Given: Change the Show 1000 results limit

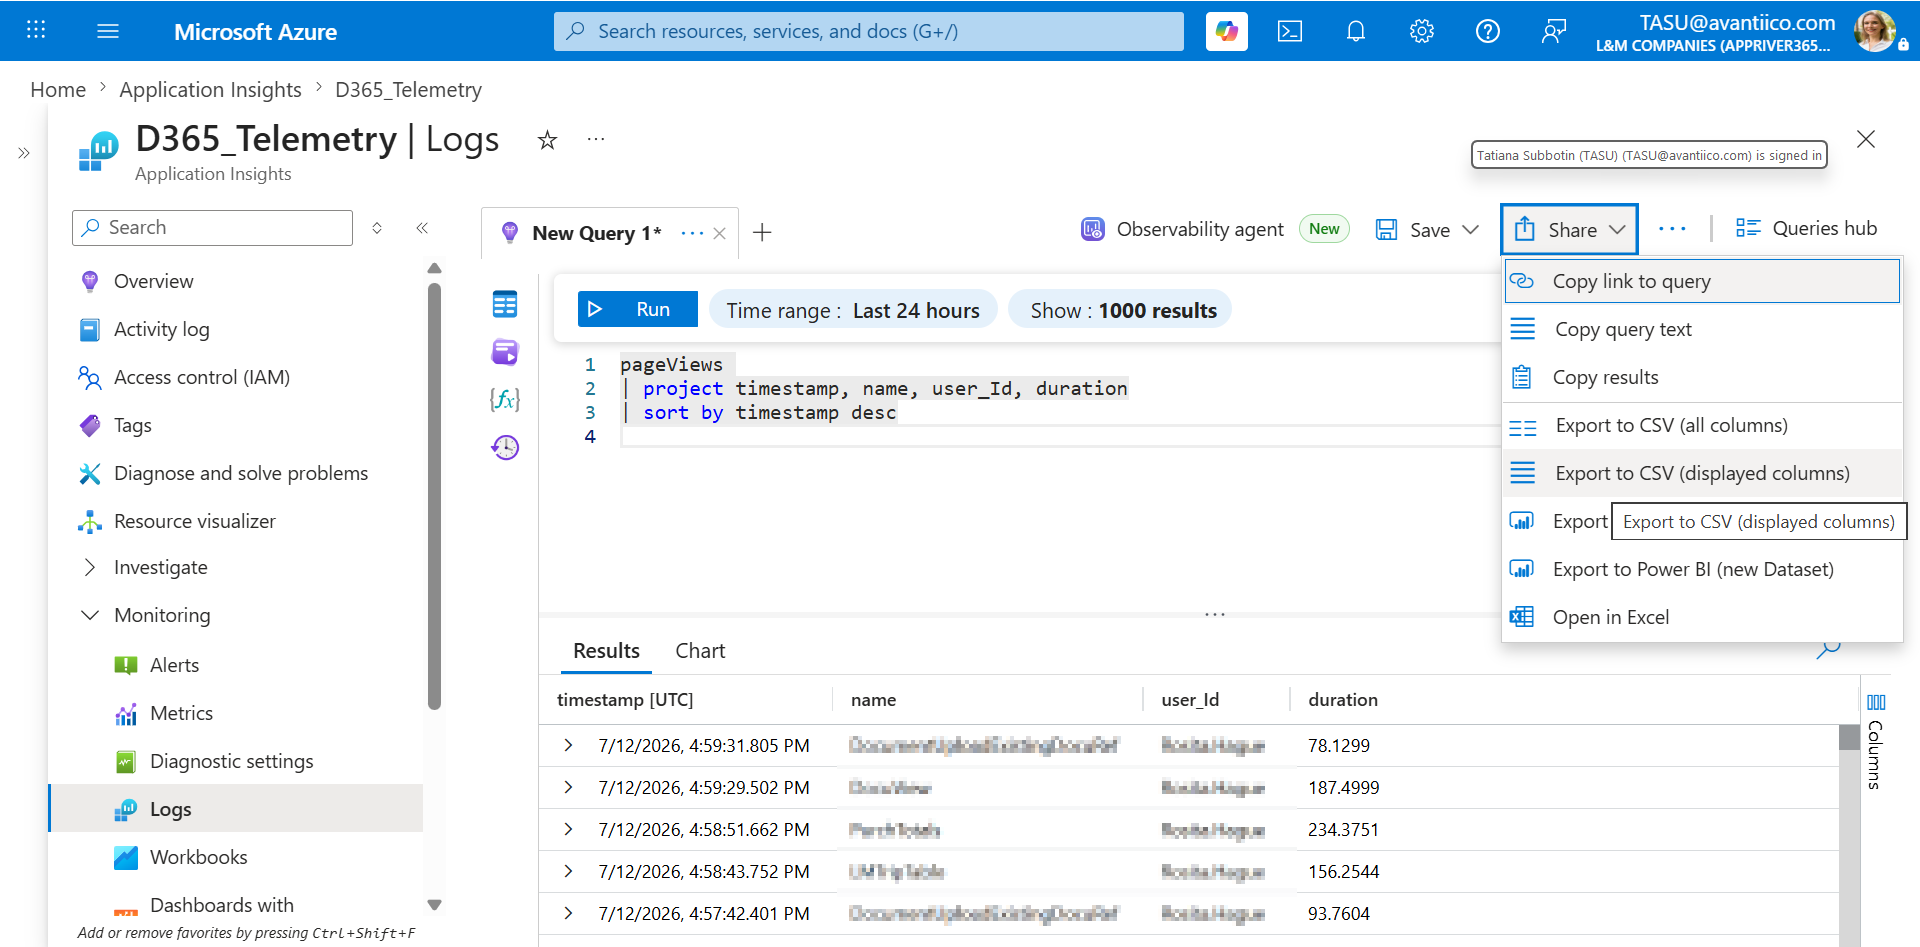Looking at the screenshot, I should pos(1120,310).
